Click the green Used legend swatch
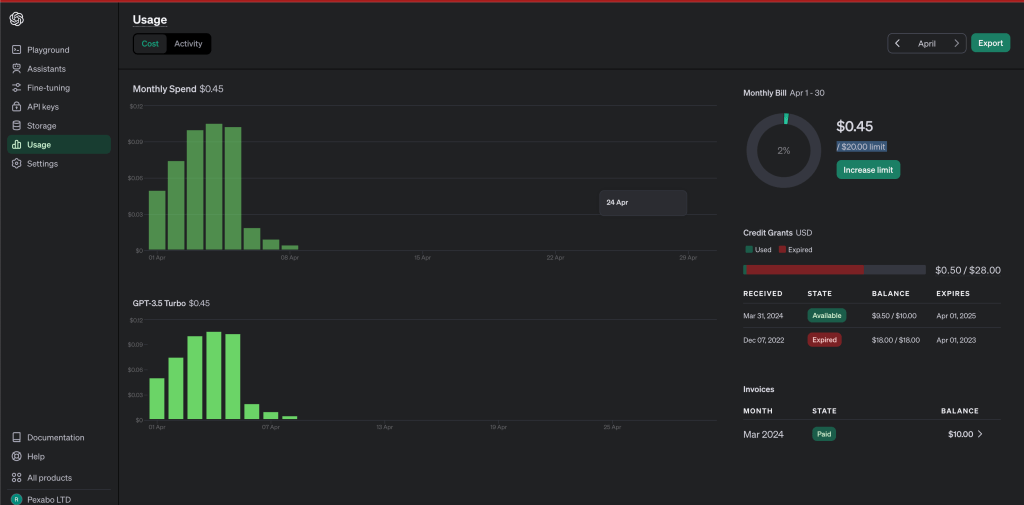This screenshot has height=505, width=1024. pos(748,250)
